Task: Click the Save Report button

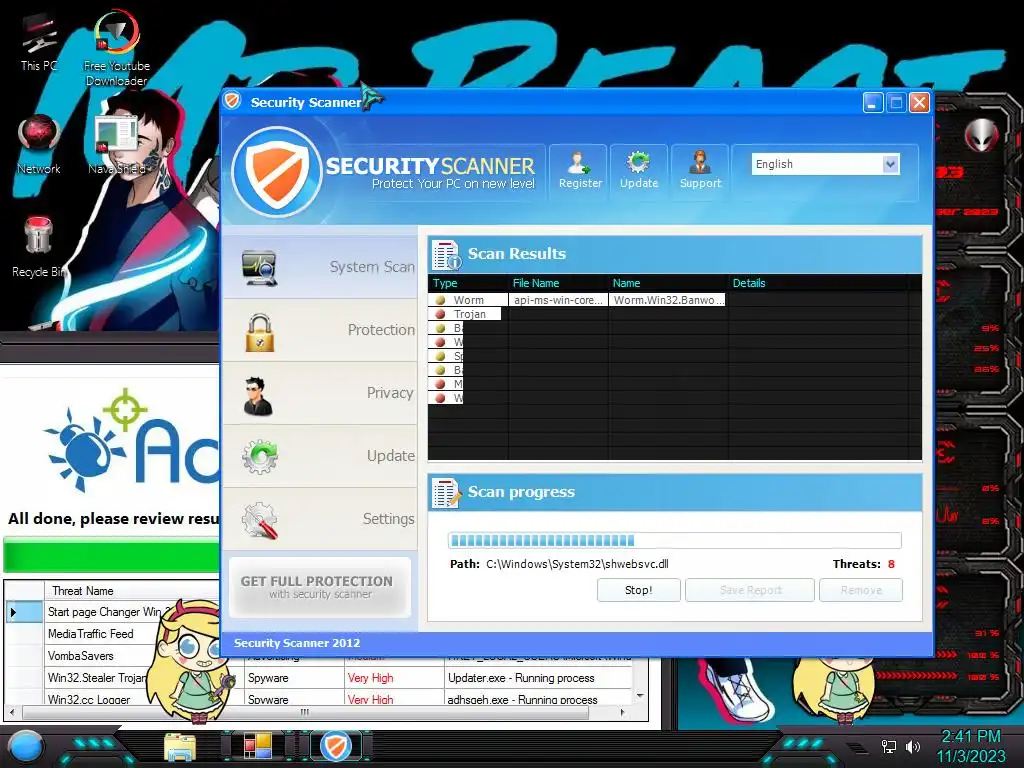Action: point(750,590)
